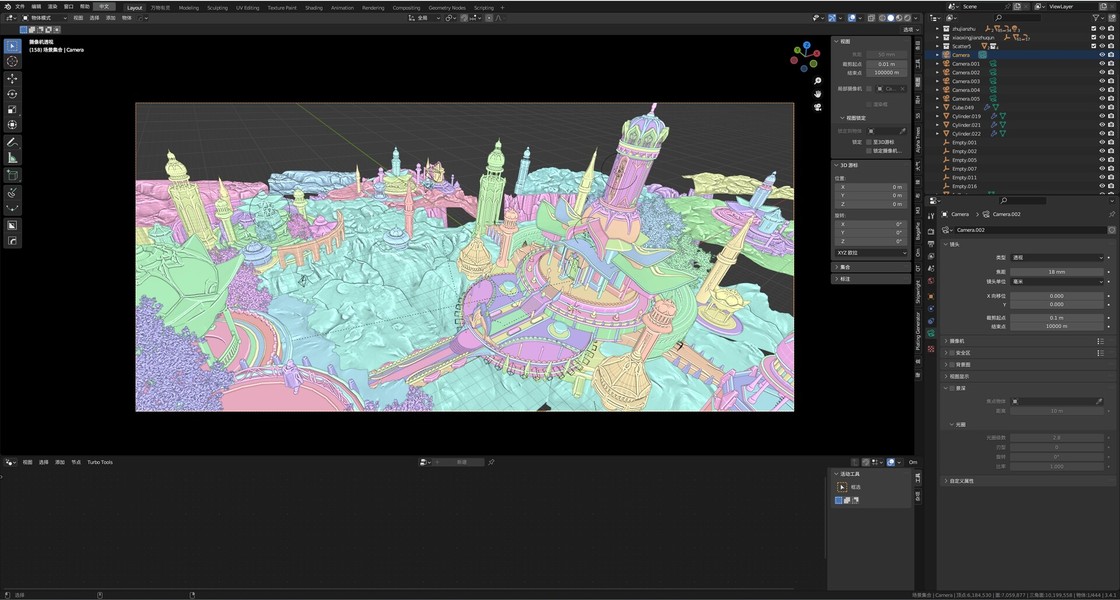The image size is (1120, 600).
Task: Switch to rendered viewport shading
Action: point(908,18)
